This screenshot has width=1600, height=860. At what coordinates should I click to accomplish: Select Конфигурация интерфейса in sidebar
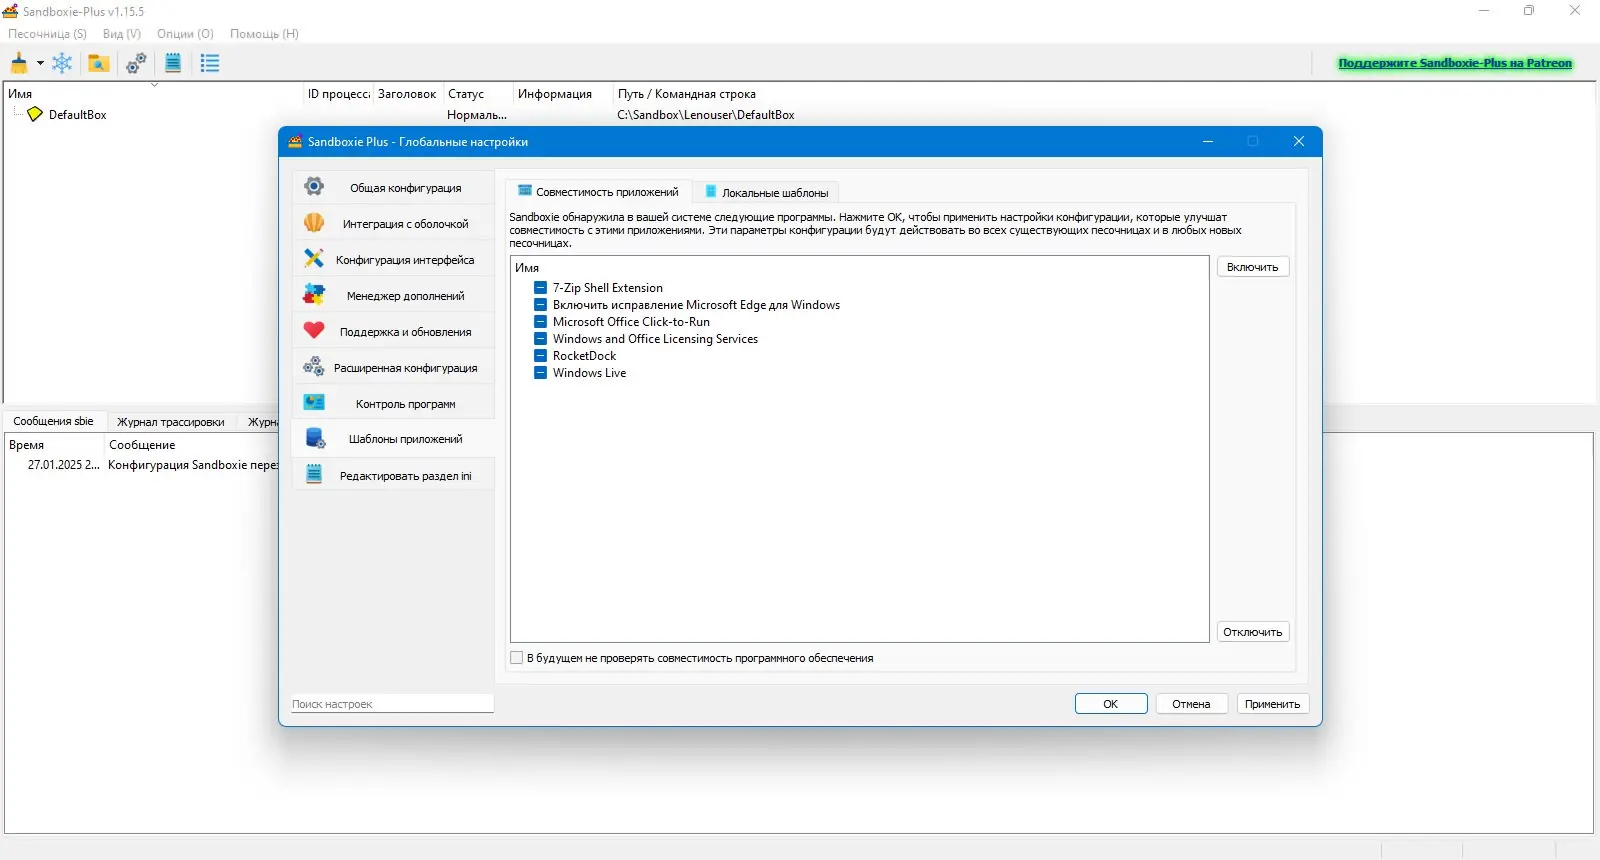click(394, 259)
